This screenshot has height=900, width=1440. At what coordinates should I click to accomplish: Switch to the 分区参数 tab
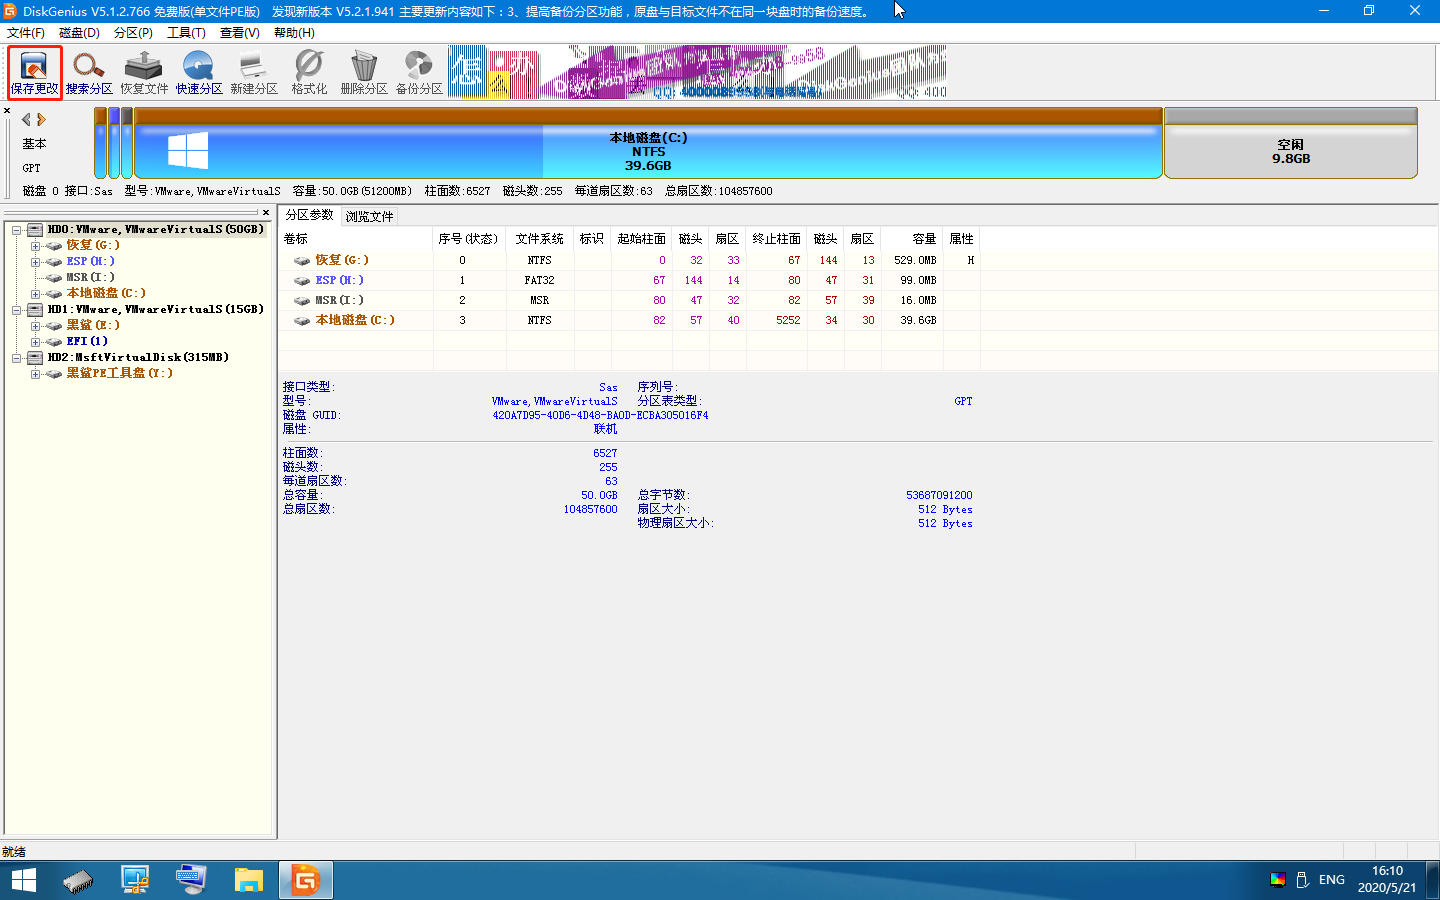click(309, 215)
